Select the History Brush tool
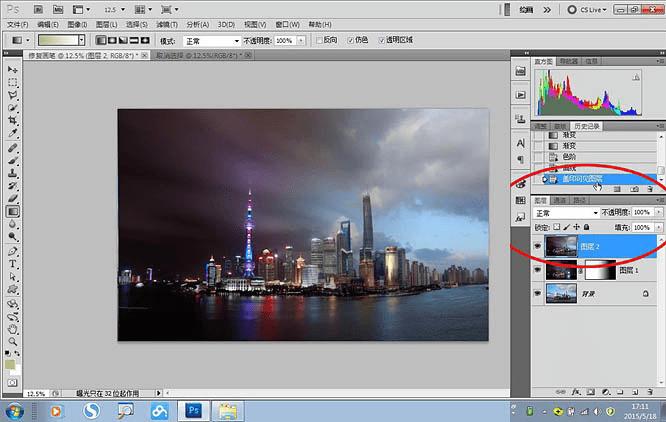Screen dimensions: 666x422 13,186
